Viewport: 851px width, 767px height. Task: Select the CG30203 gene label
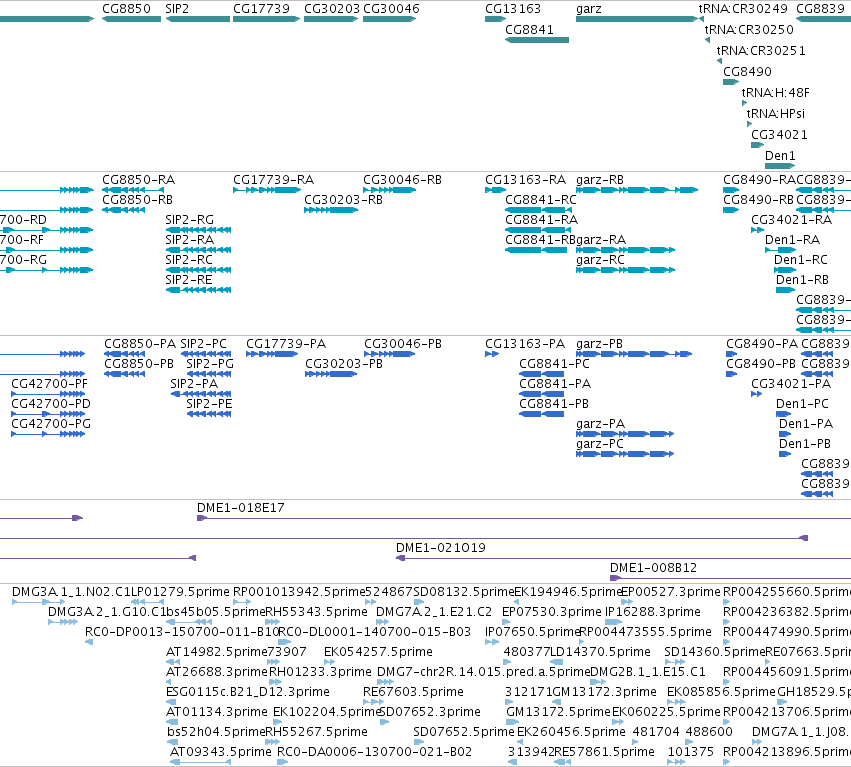coord(332,9)
